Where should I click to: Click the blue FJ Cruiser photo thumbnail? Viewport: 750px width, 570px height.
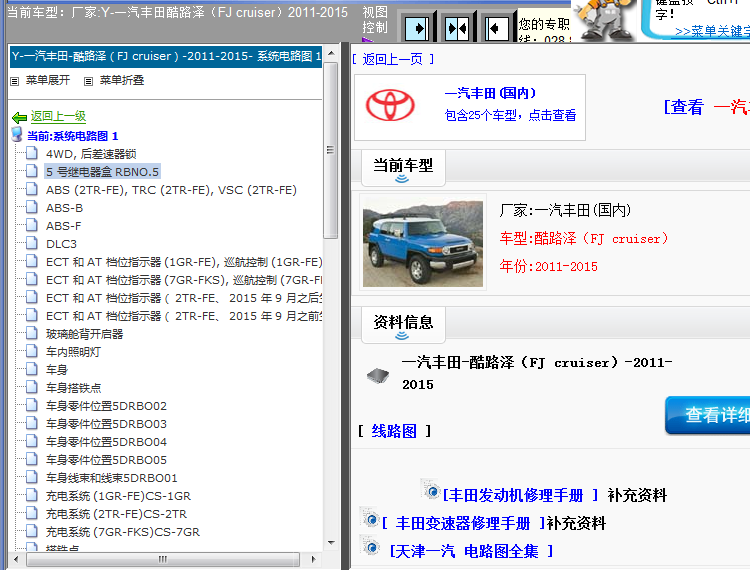pyautogui.click(x=423, y=243)
